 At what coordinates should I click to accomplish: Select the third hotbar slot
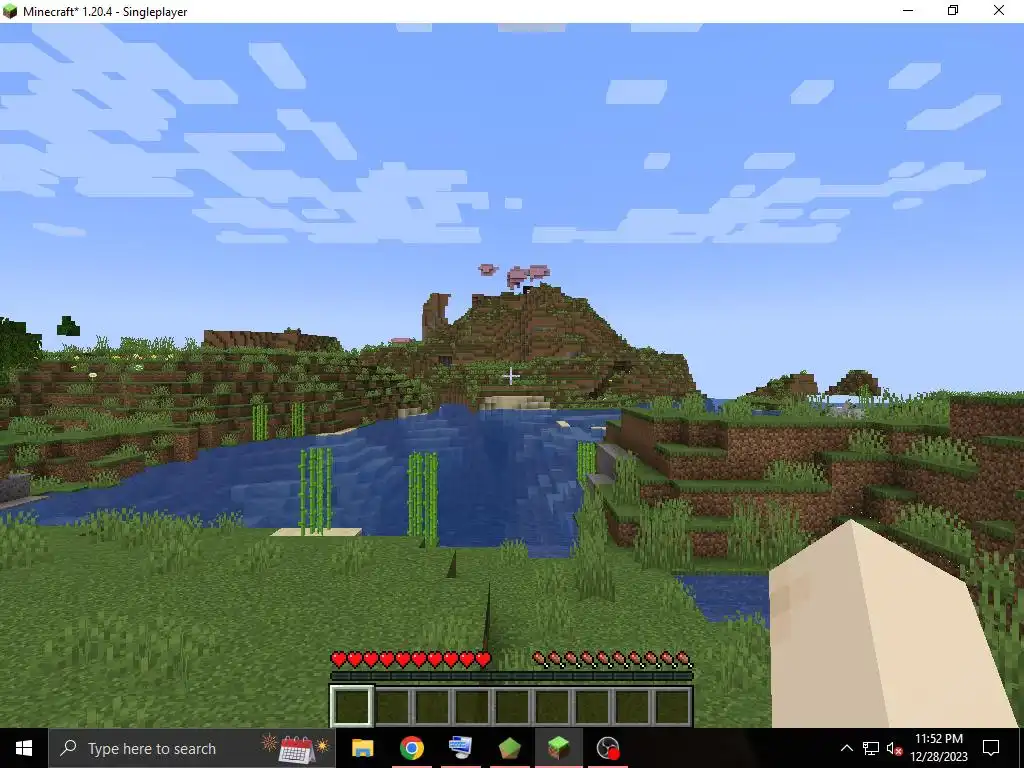(432, 706)
